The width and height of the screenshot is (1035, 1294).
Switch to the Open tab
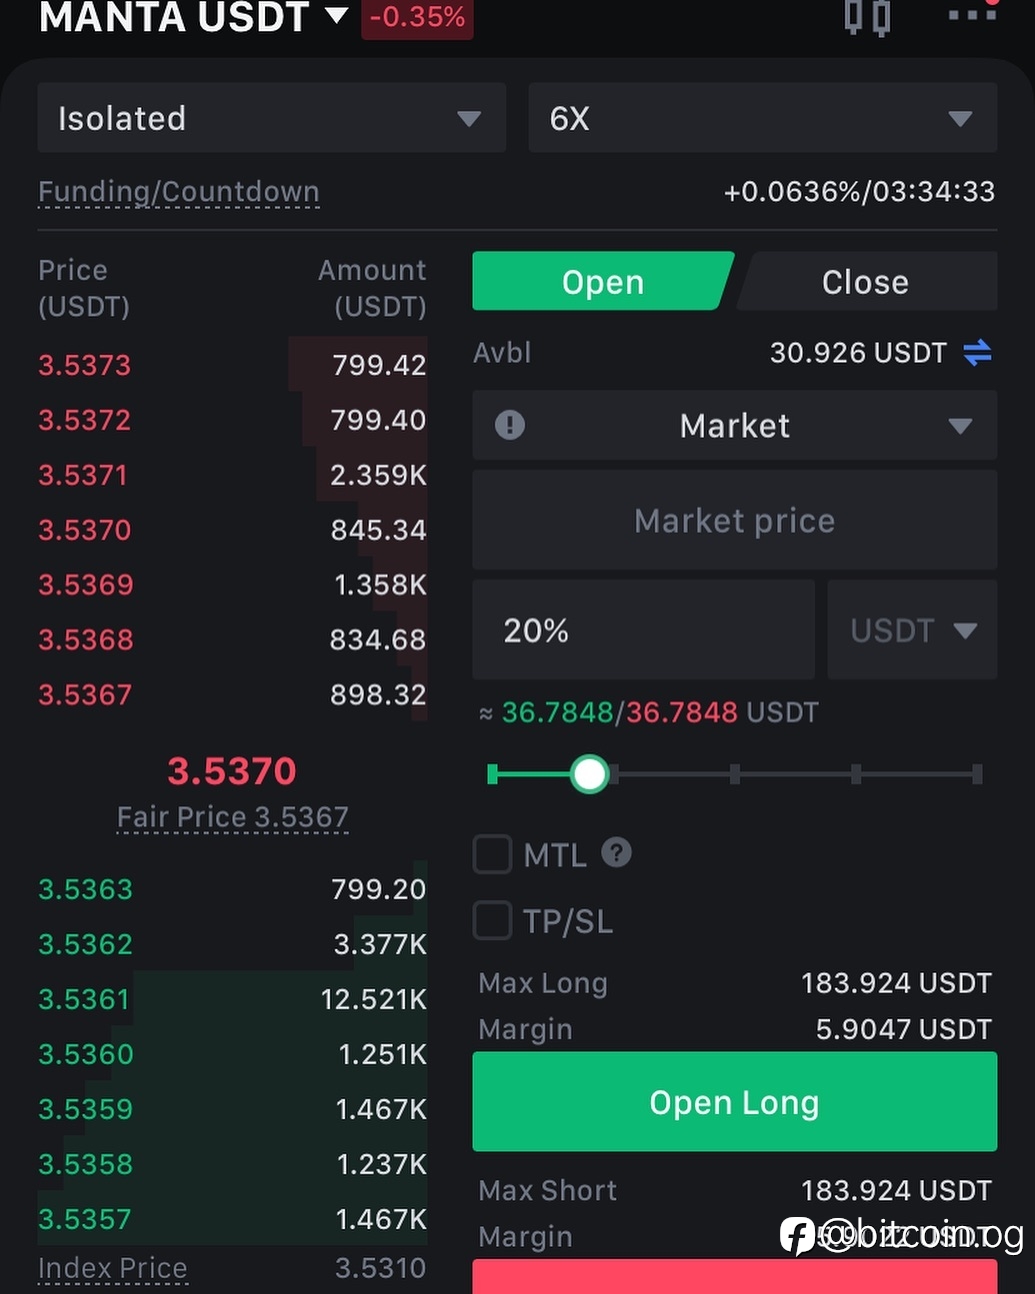pos(602,281)
